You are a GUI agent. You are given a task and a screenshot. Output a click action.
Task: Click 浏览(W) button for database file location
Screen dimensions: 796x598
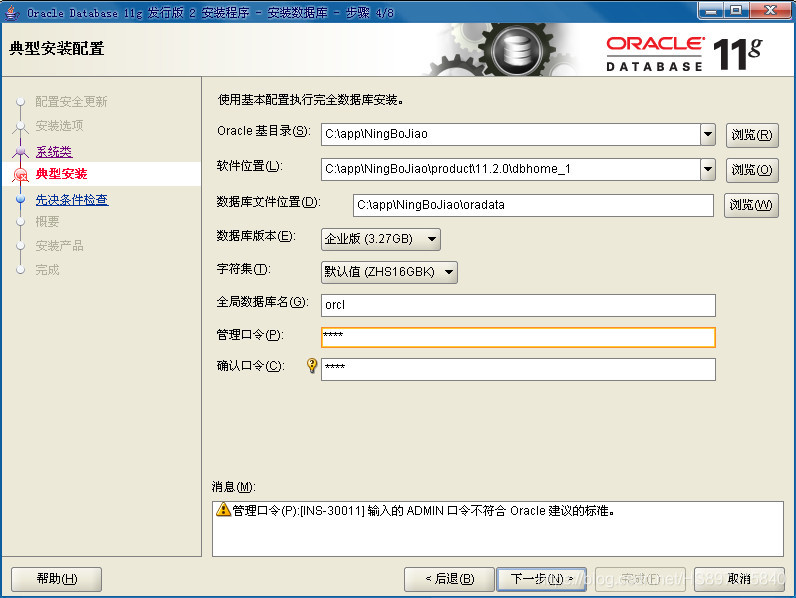click(751, 205)
